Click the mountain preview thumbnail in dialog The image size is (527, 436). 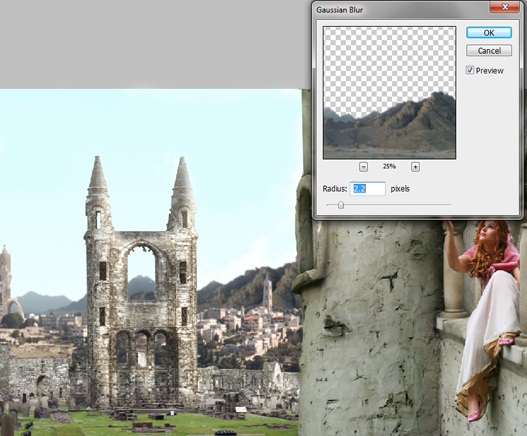(389, 92)
